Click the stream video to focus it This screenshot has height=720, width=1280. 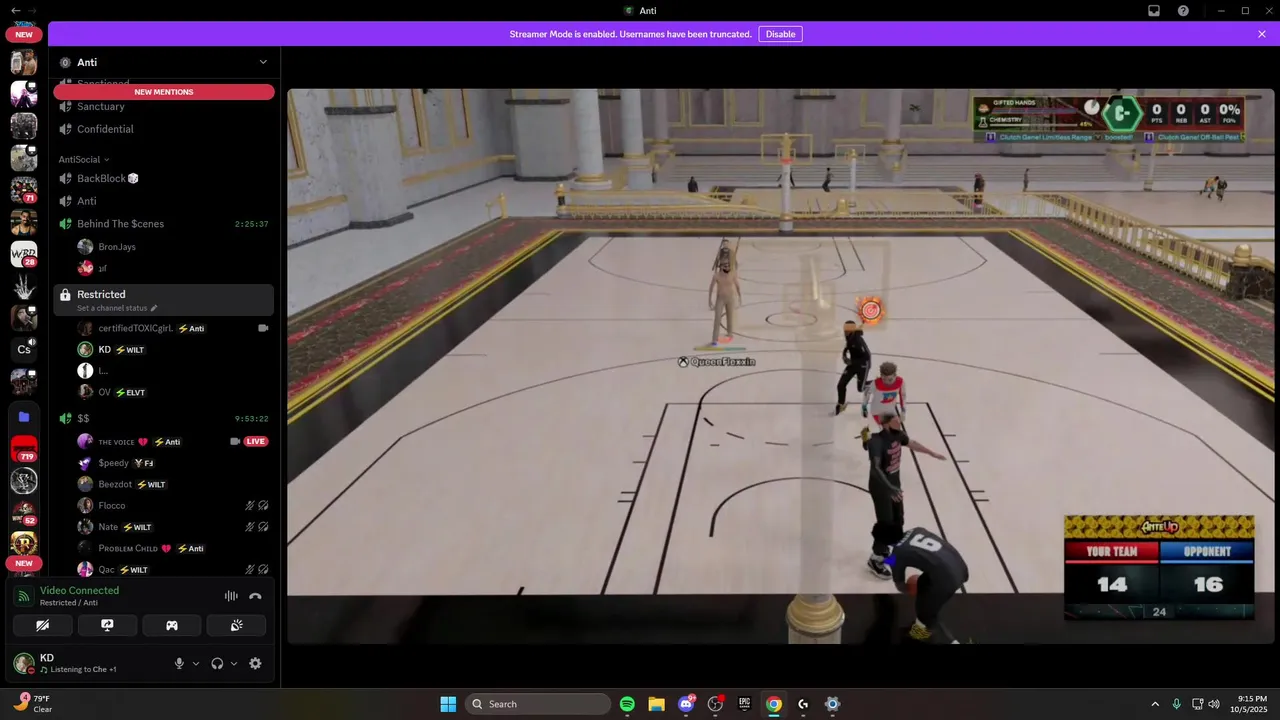pos(779,366)
